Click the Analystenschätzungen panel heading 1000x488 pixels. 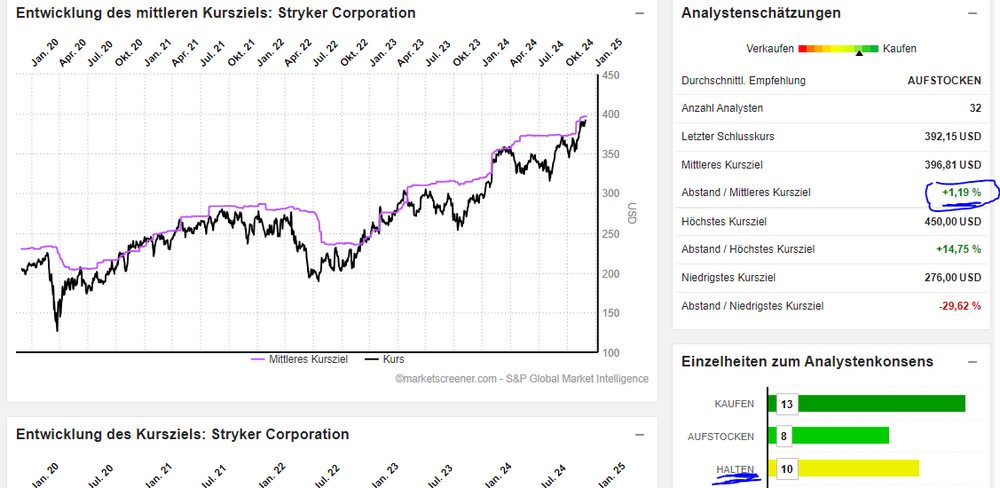tap(760, 14)
